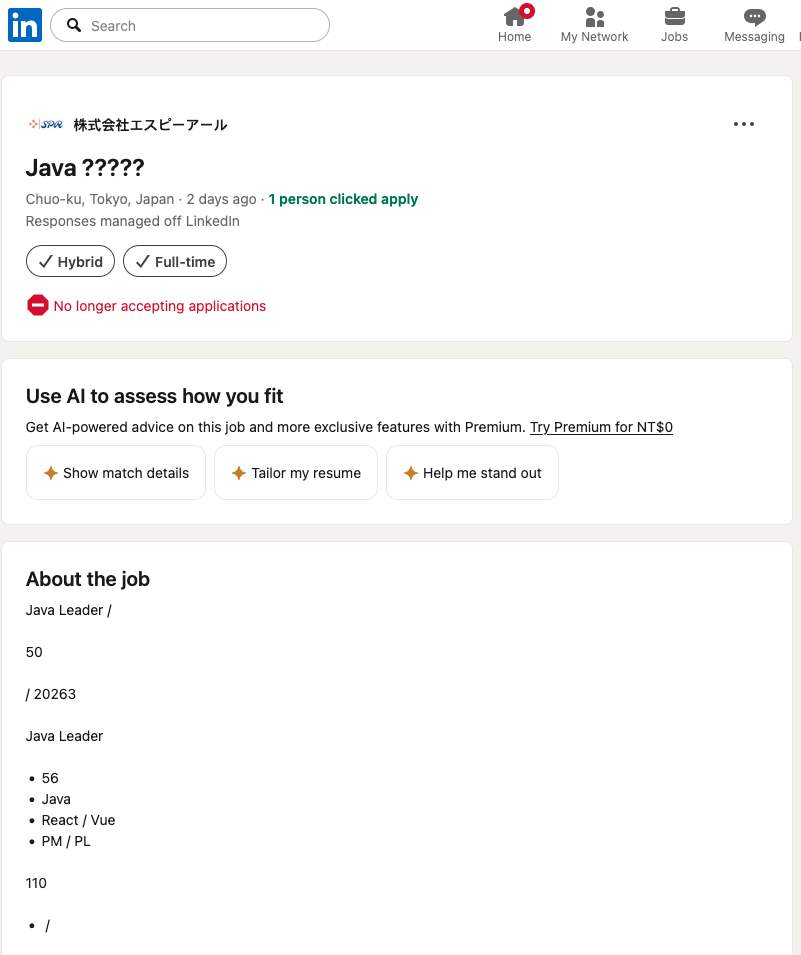801x955 pixels.
Task: Open the Home feed icon
Action: 514,17
